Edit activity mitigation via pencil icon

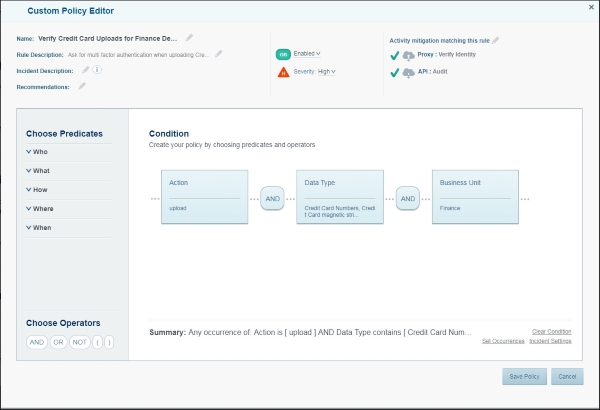point(495,40)
